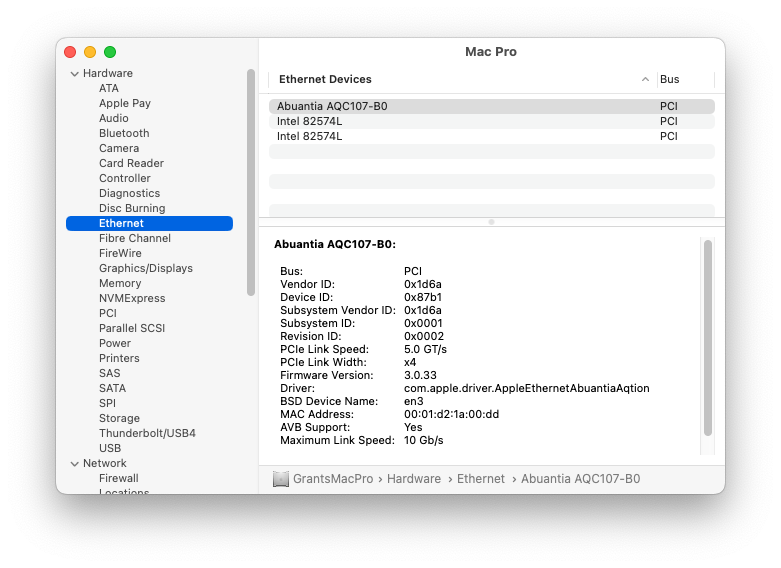This screenshot has width=781, height=568.
Task: Click the sort direction arrow in header
Action: 645,79
